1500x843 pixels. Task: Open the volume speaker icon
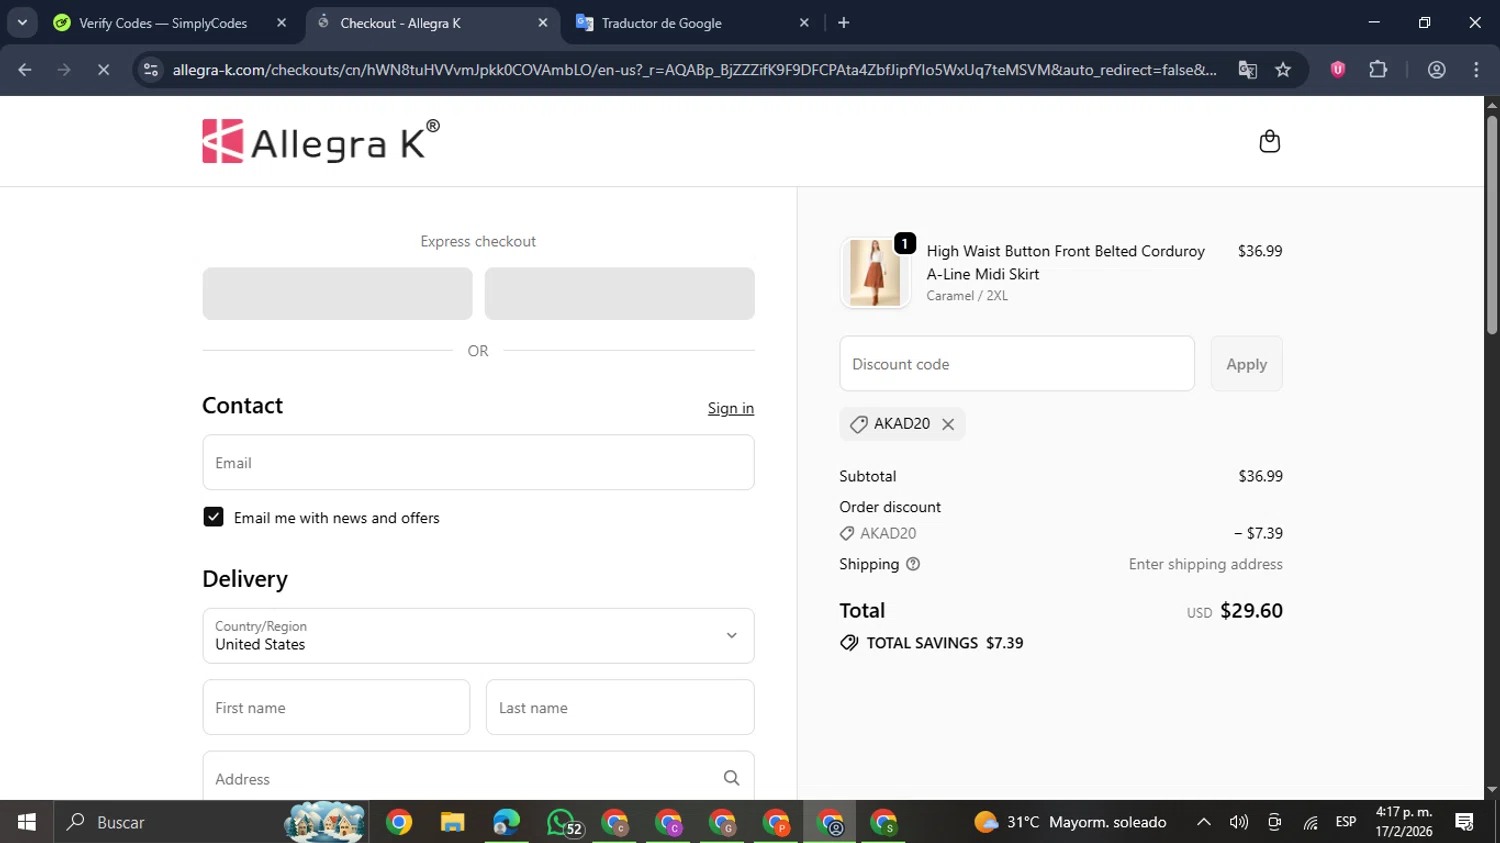[1239, 822]
